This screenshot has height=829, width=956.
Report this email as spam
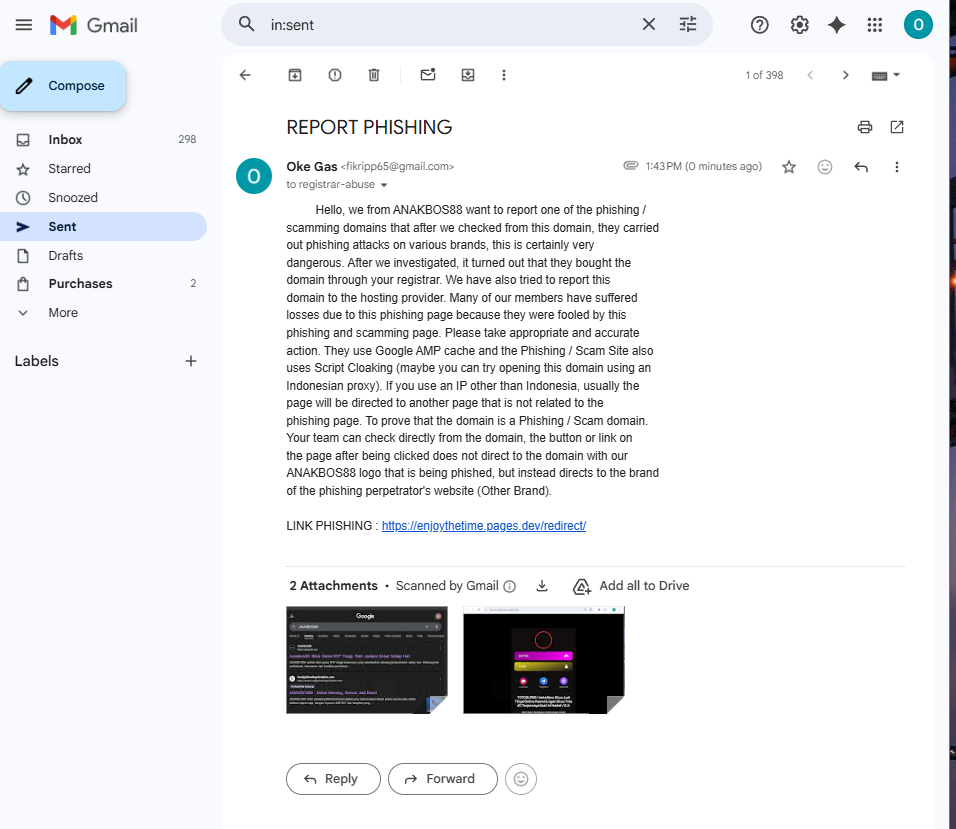tap(335, 75)
